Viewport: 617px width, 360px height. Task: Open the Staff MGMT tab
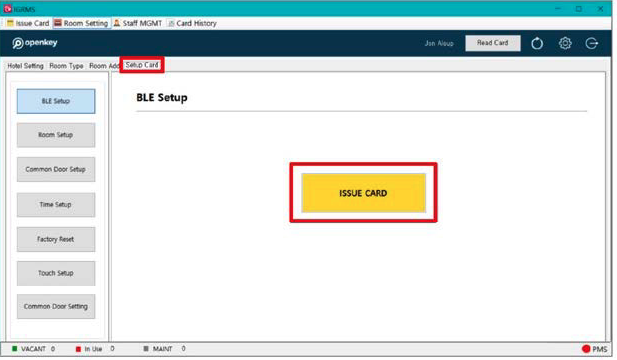tap(138, 23)
